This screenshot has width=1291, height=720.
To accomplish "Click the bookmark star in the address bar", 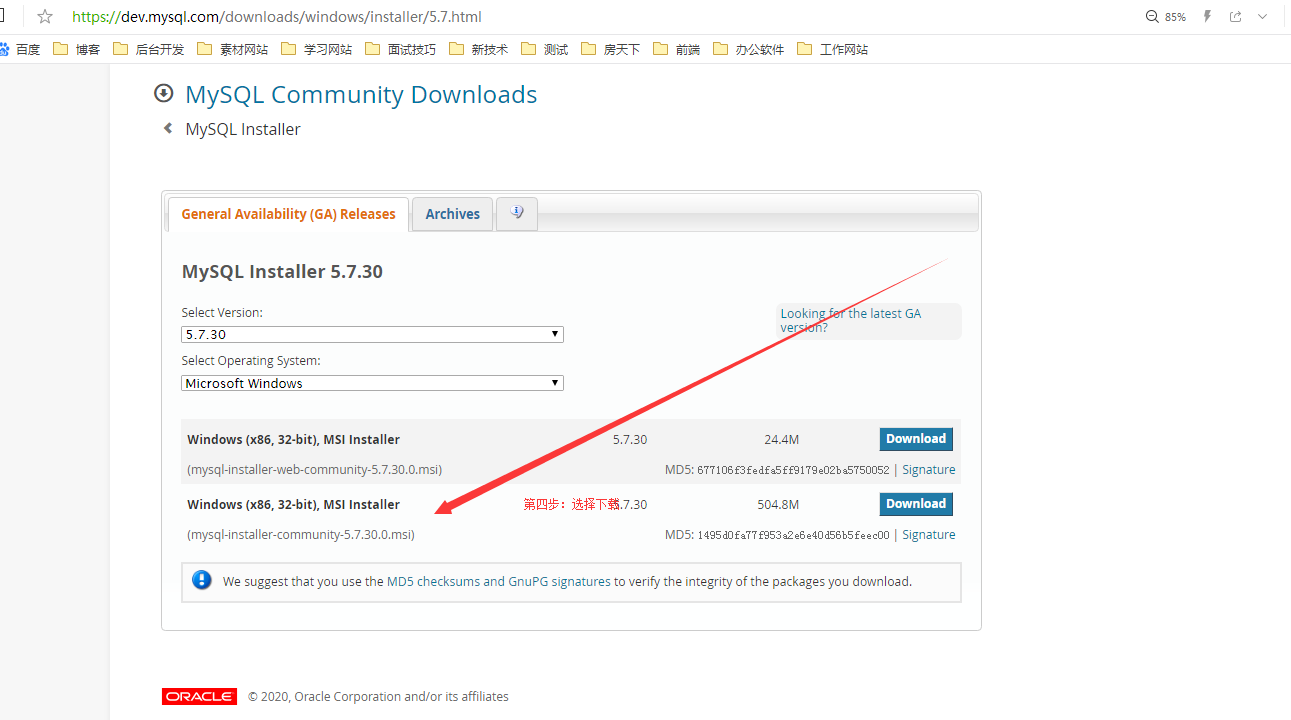I will pos(44,16).
